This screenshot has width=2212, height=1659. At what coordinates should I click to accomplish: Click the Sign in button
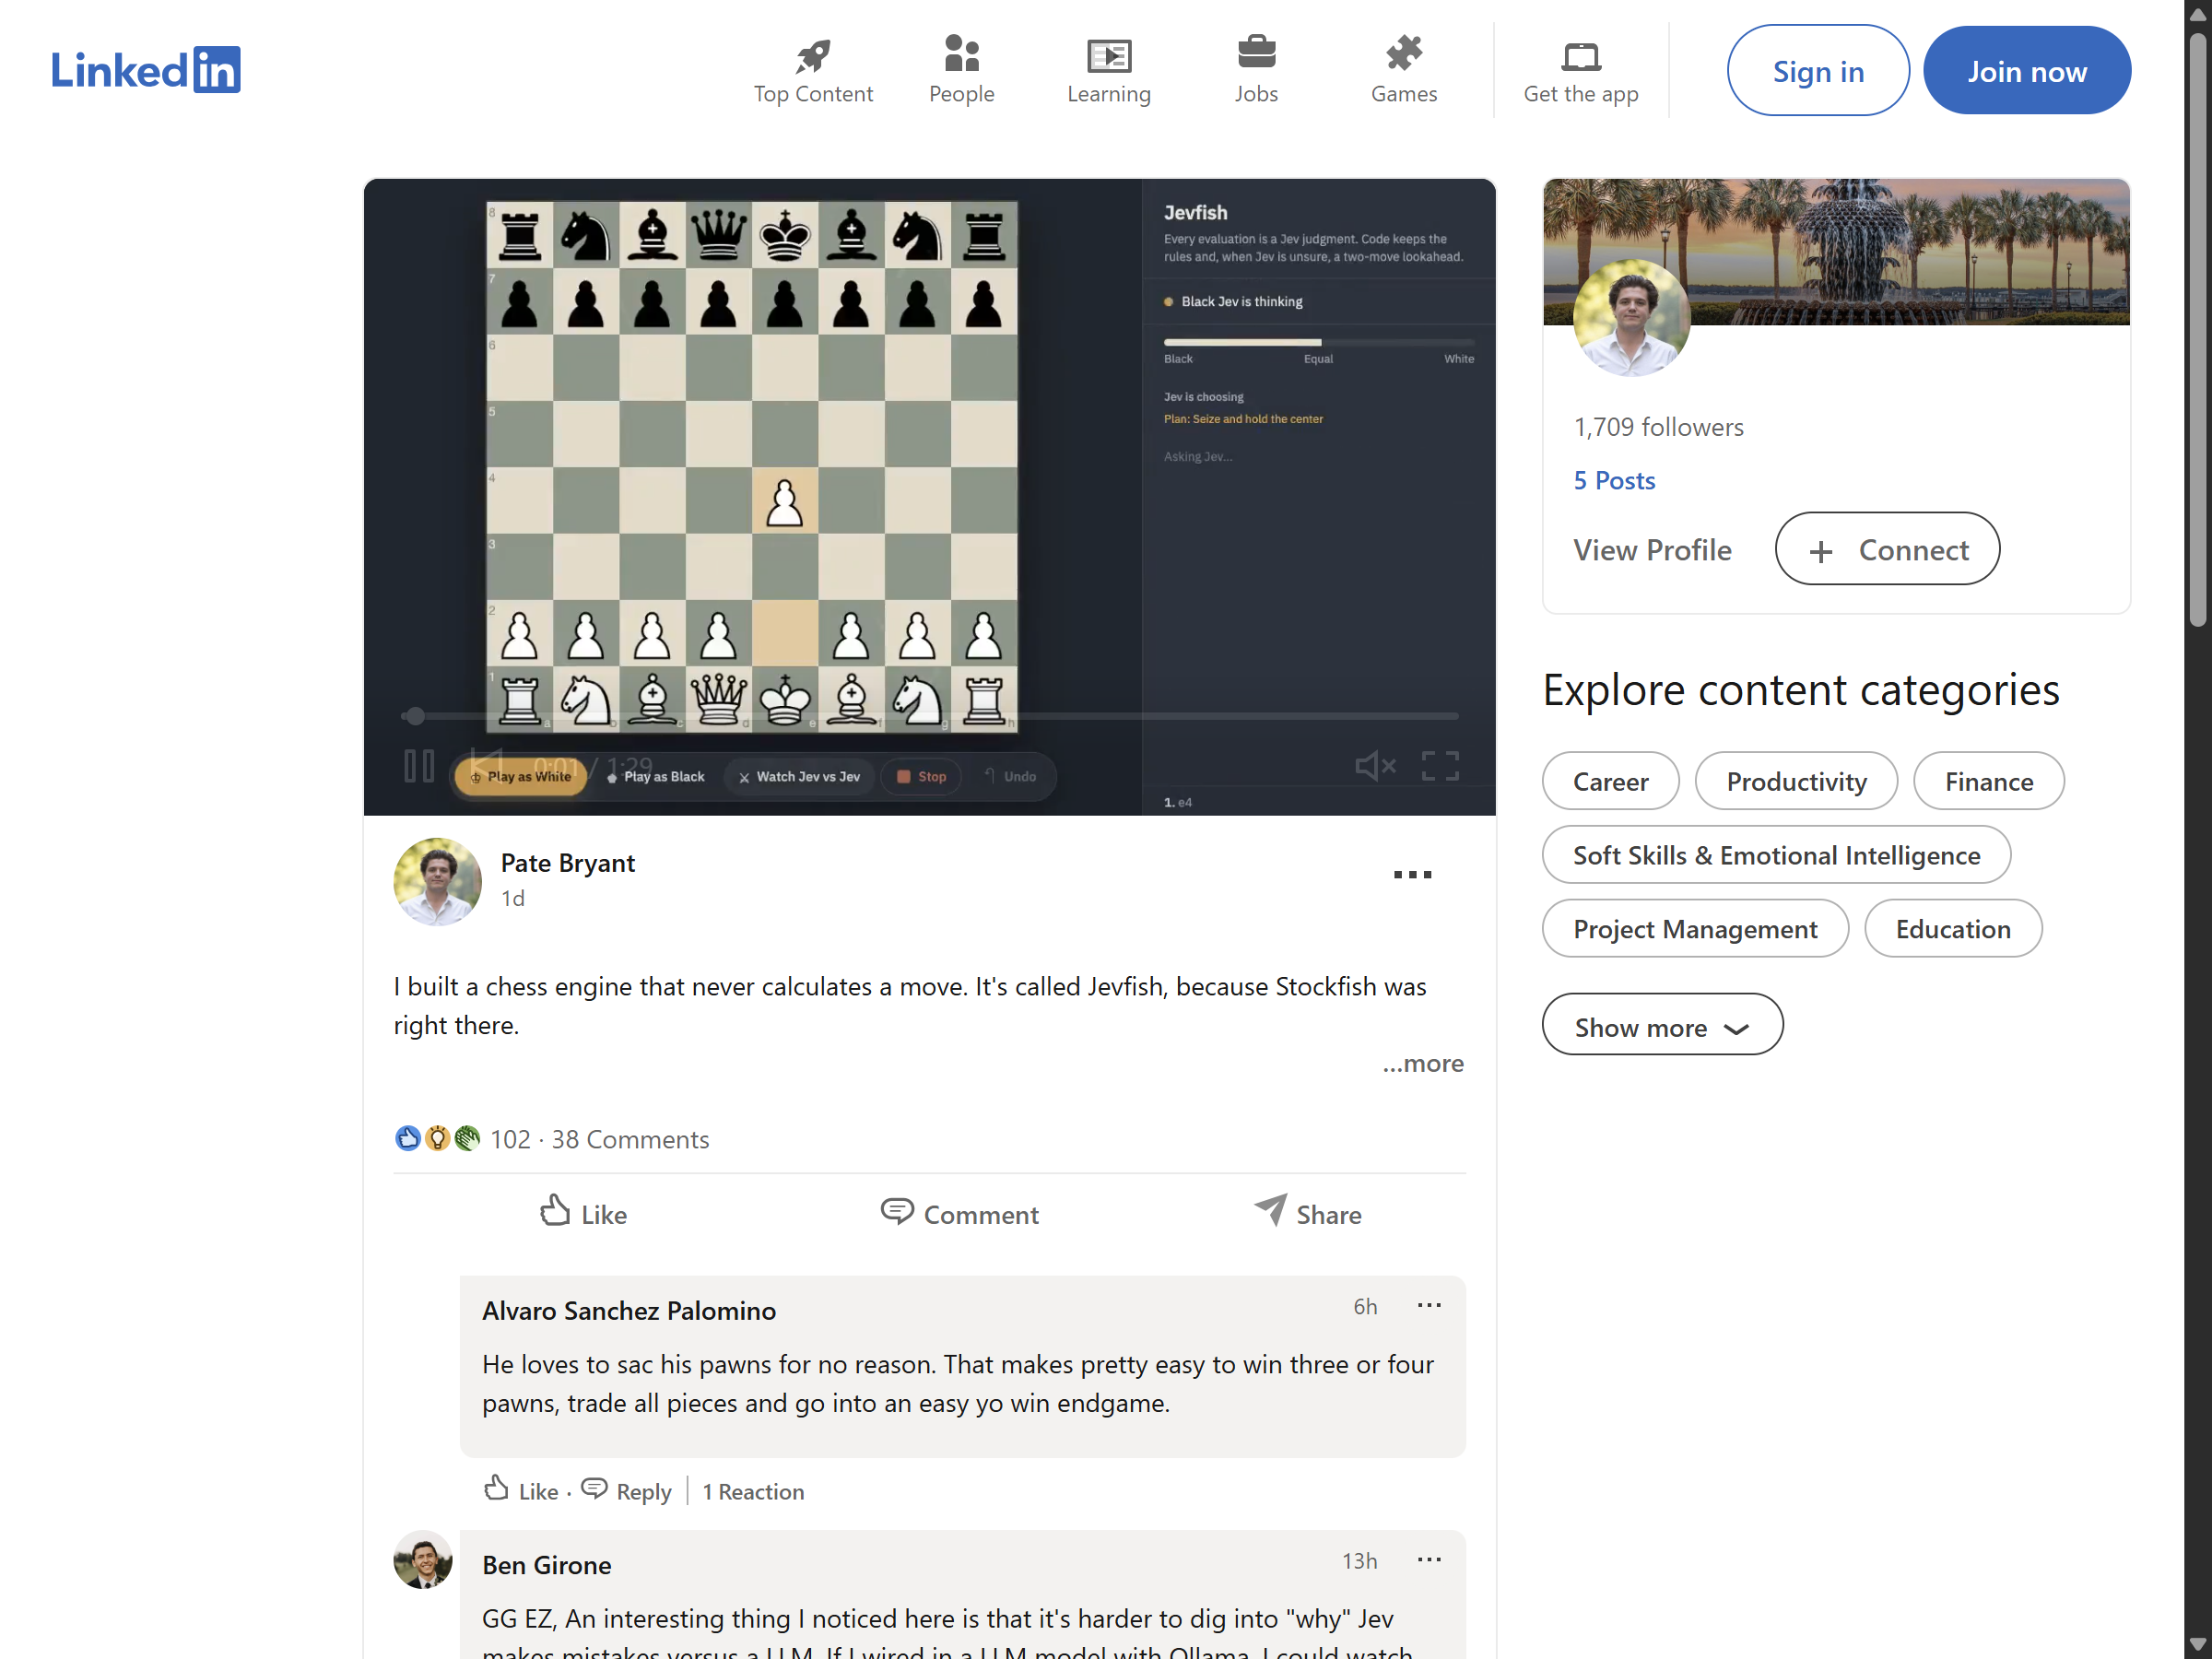(x=1818, y=71)
